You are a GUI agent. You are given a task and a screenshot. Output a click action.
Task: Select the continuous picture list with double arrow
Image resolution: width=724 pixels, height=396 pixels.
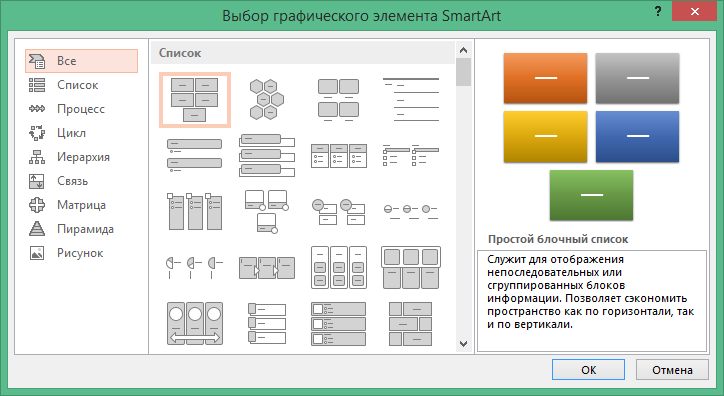pyautogui.click(x=194, y=324)
